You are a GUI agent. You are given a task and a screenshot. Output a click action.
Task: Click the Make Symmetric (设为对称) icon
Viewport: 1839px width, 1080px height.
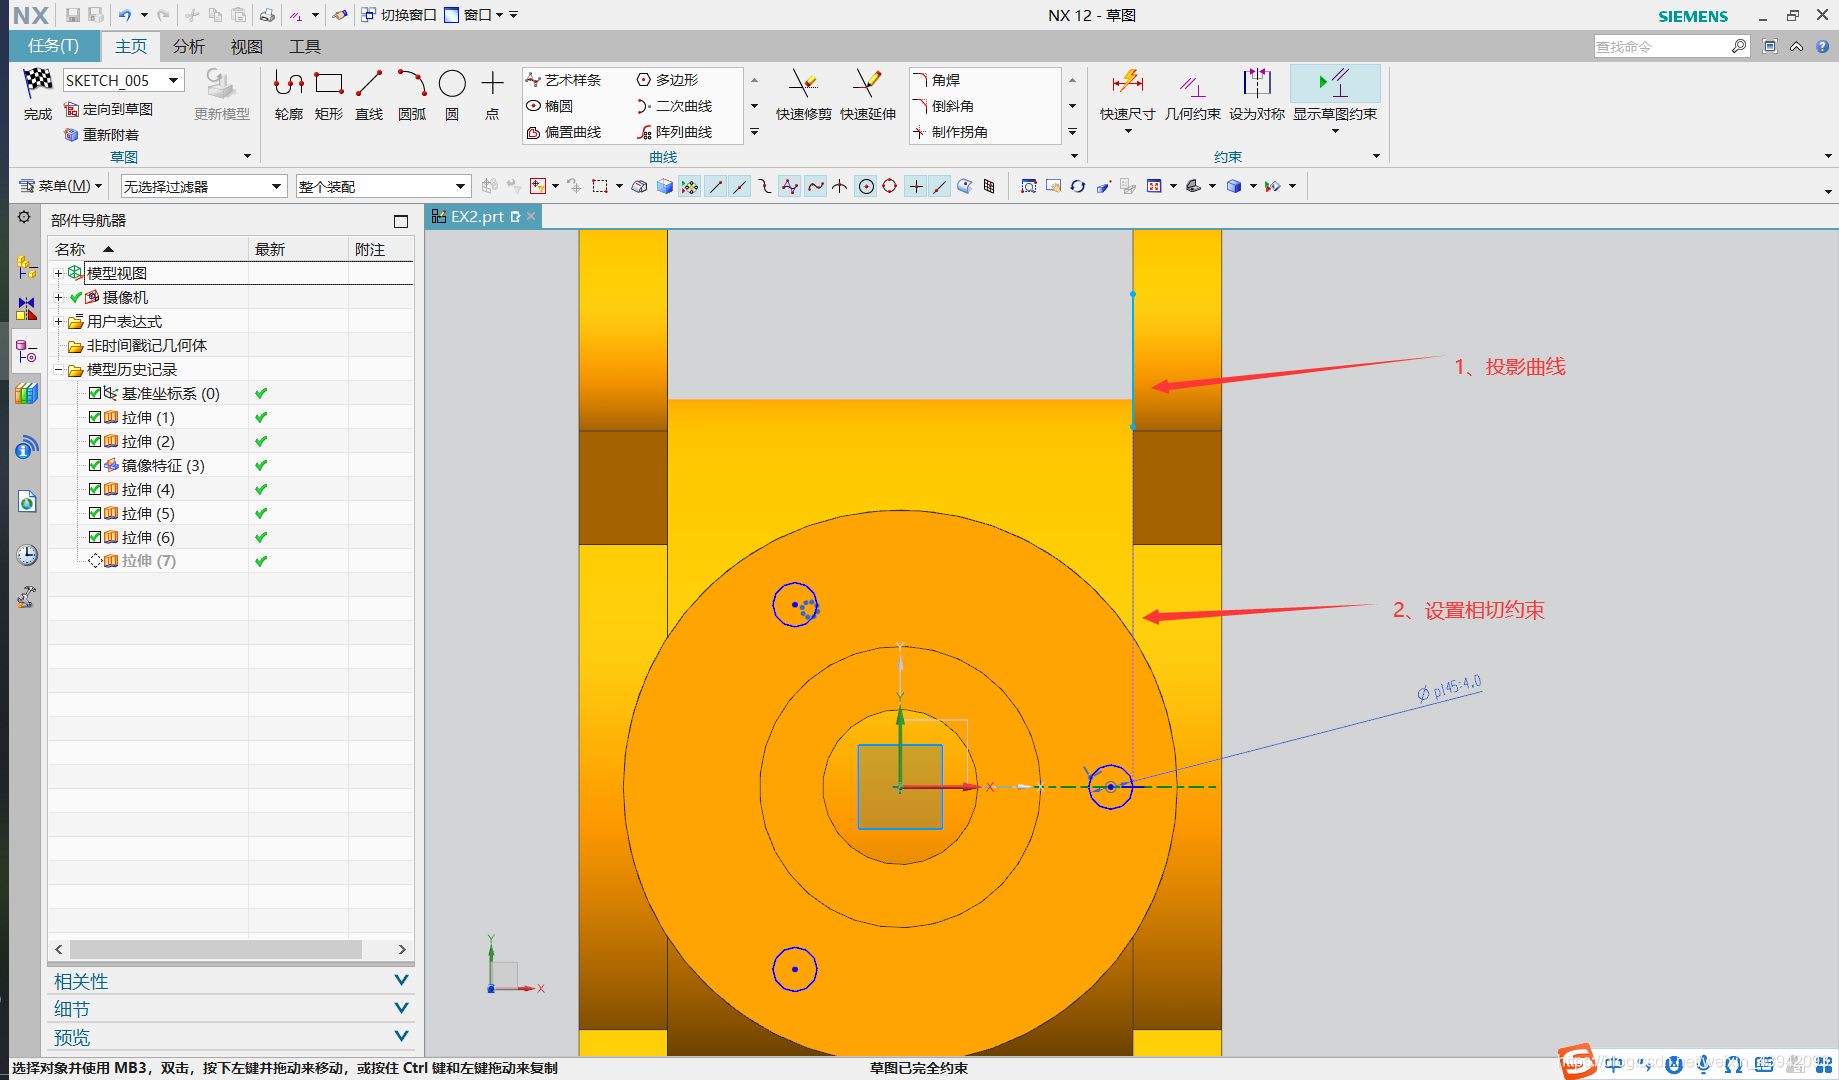click(x=1256, y=84)
